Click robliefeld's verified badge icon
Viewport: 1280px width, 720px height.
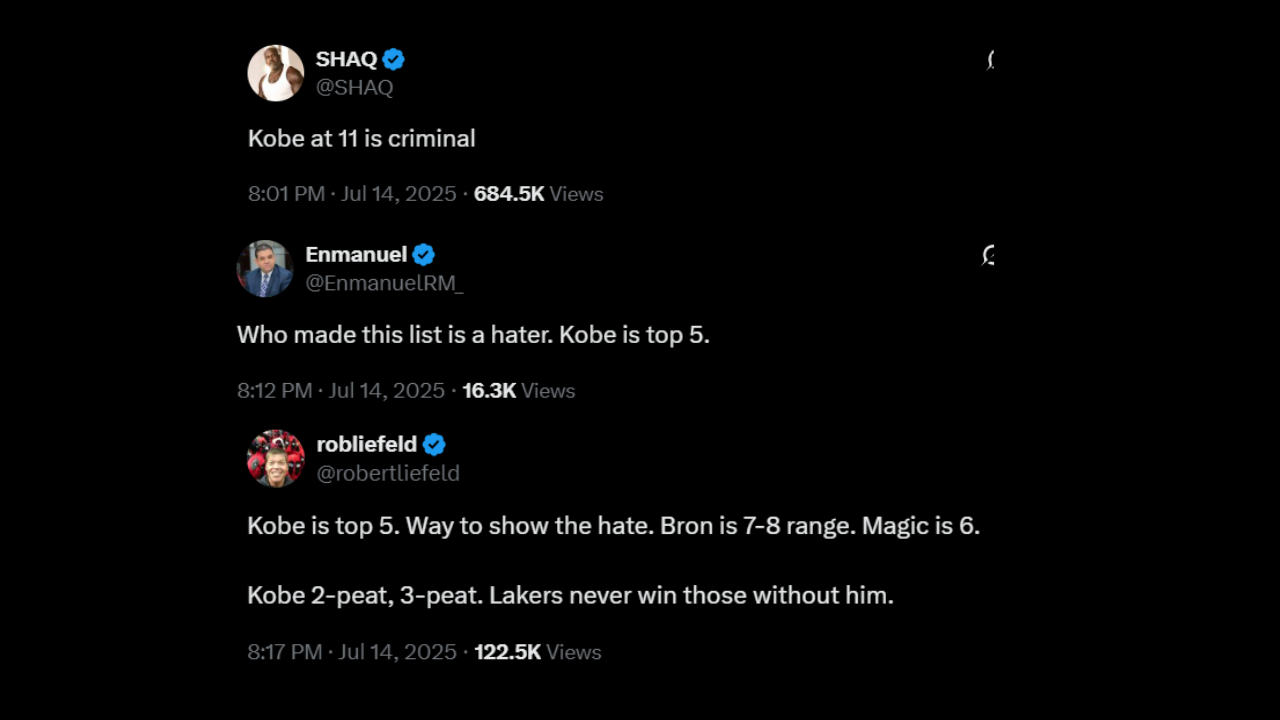tap(434, 444)
